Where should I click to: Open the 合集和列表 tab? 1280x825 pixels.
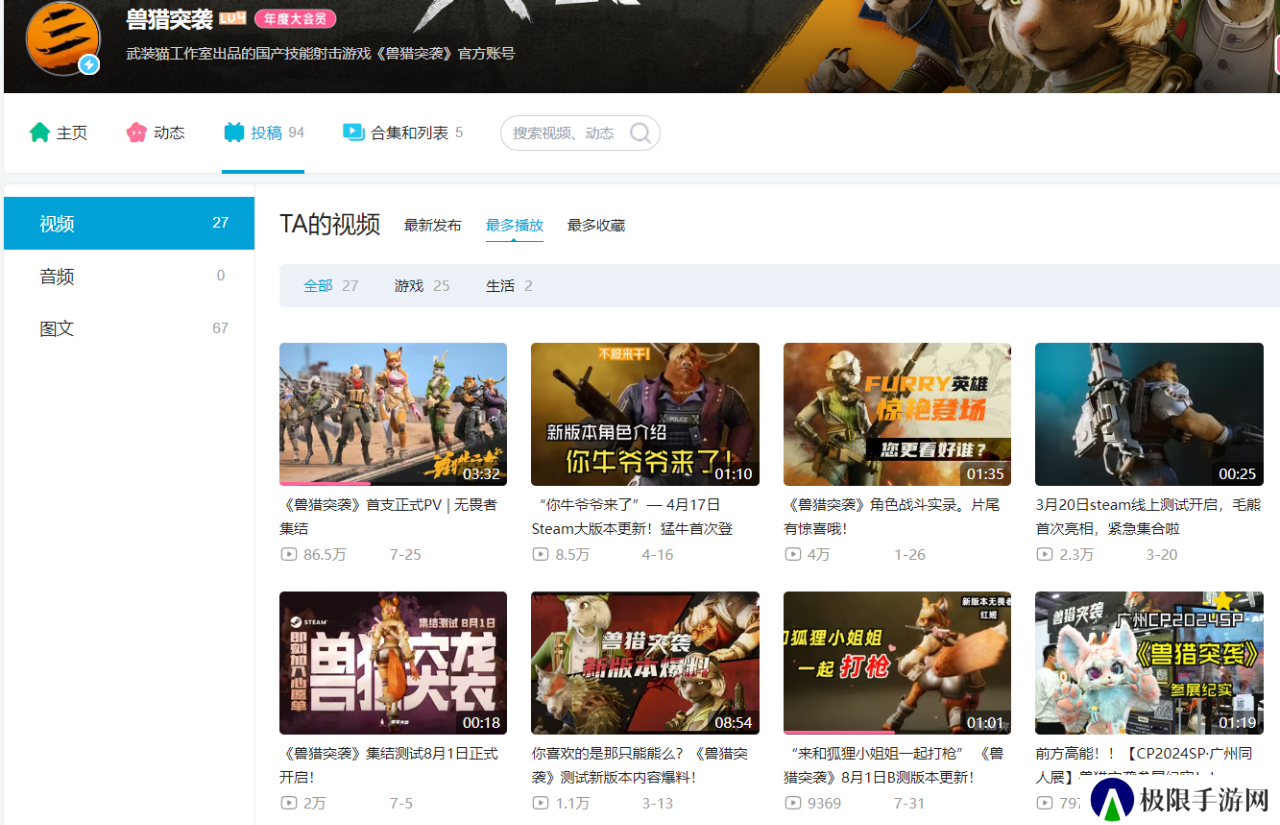pyautogui.click(x=403, y=133)
